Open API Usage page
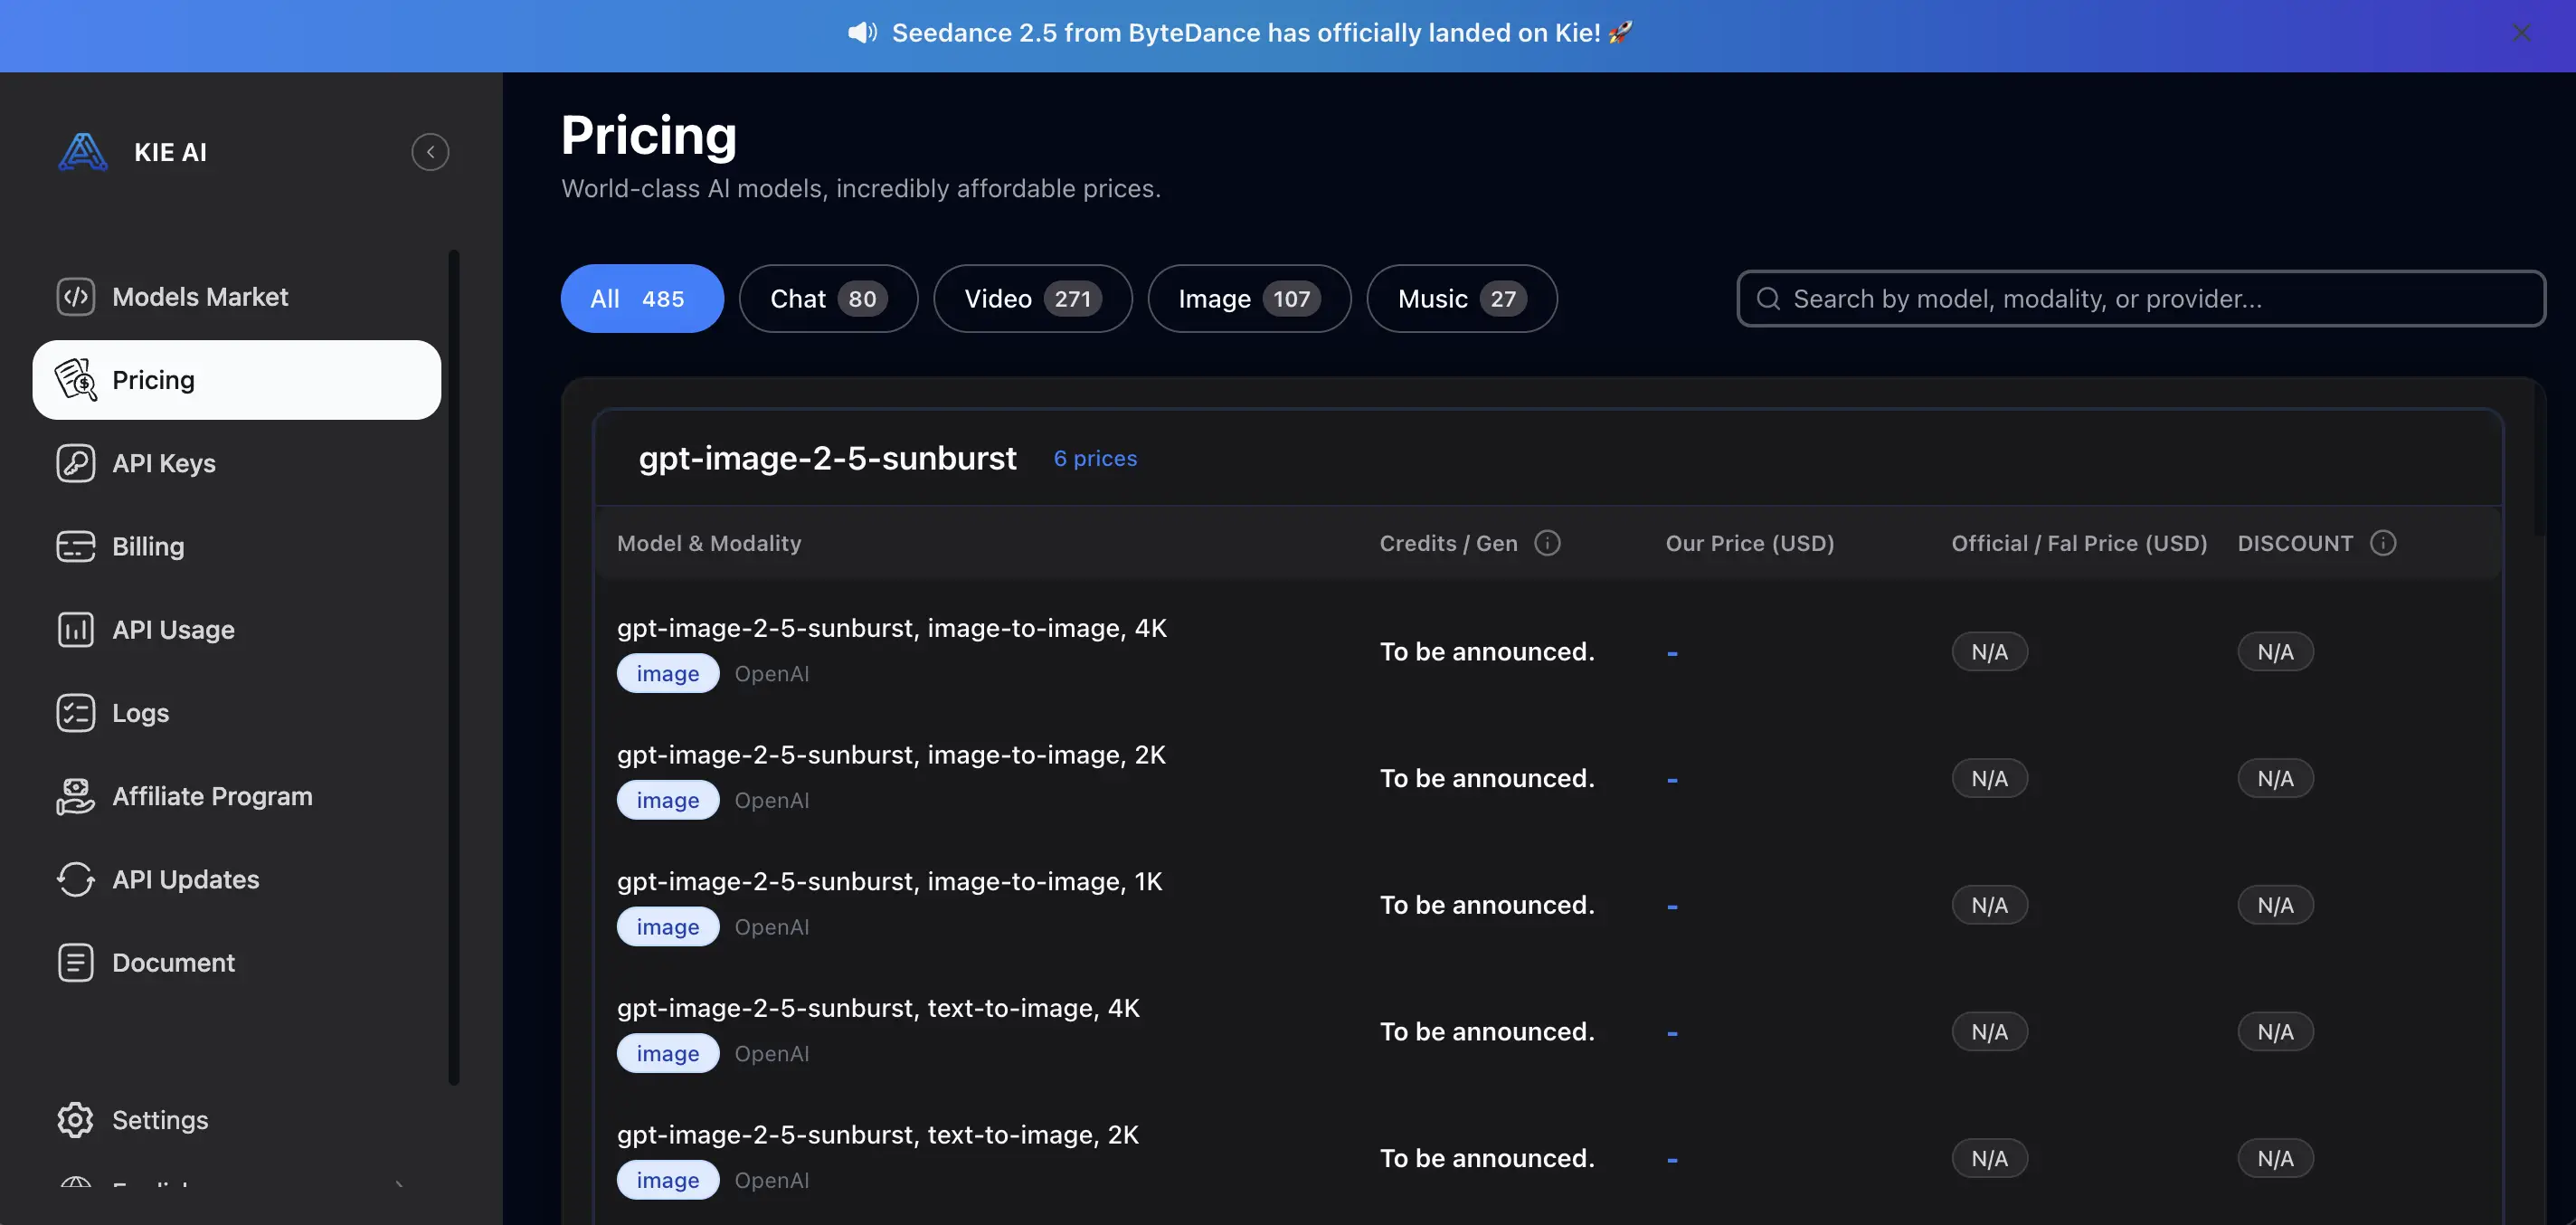Viewport: 2576px width, 1225px height. click(x=237, y=629)
